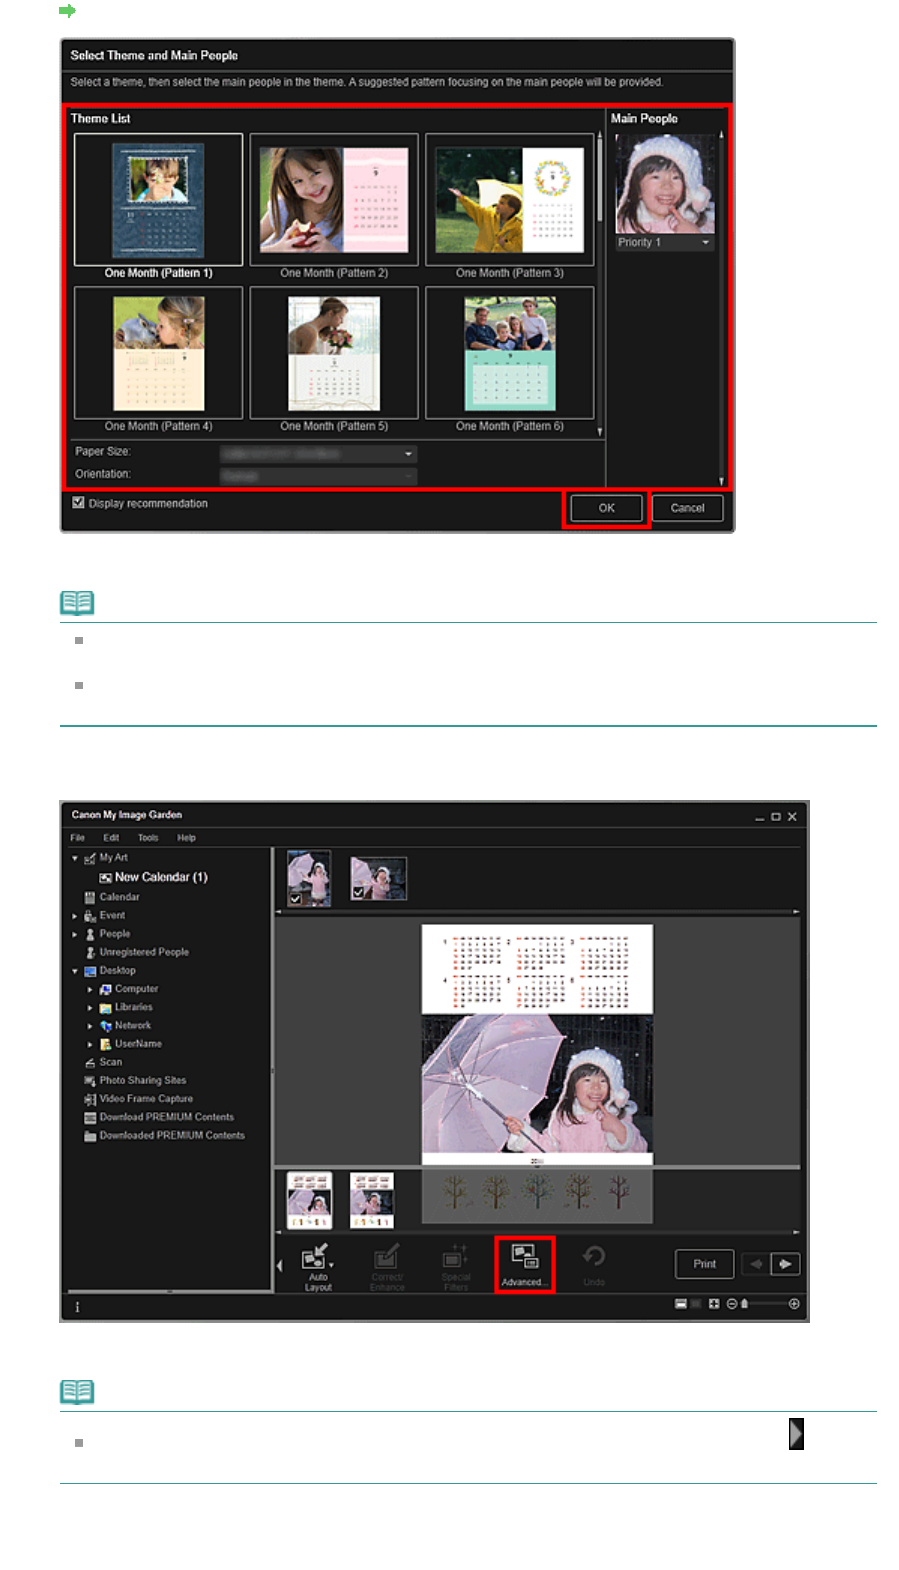
Task: Click the Auto Layout tool
Action: [317, 1266]
